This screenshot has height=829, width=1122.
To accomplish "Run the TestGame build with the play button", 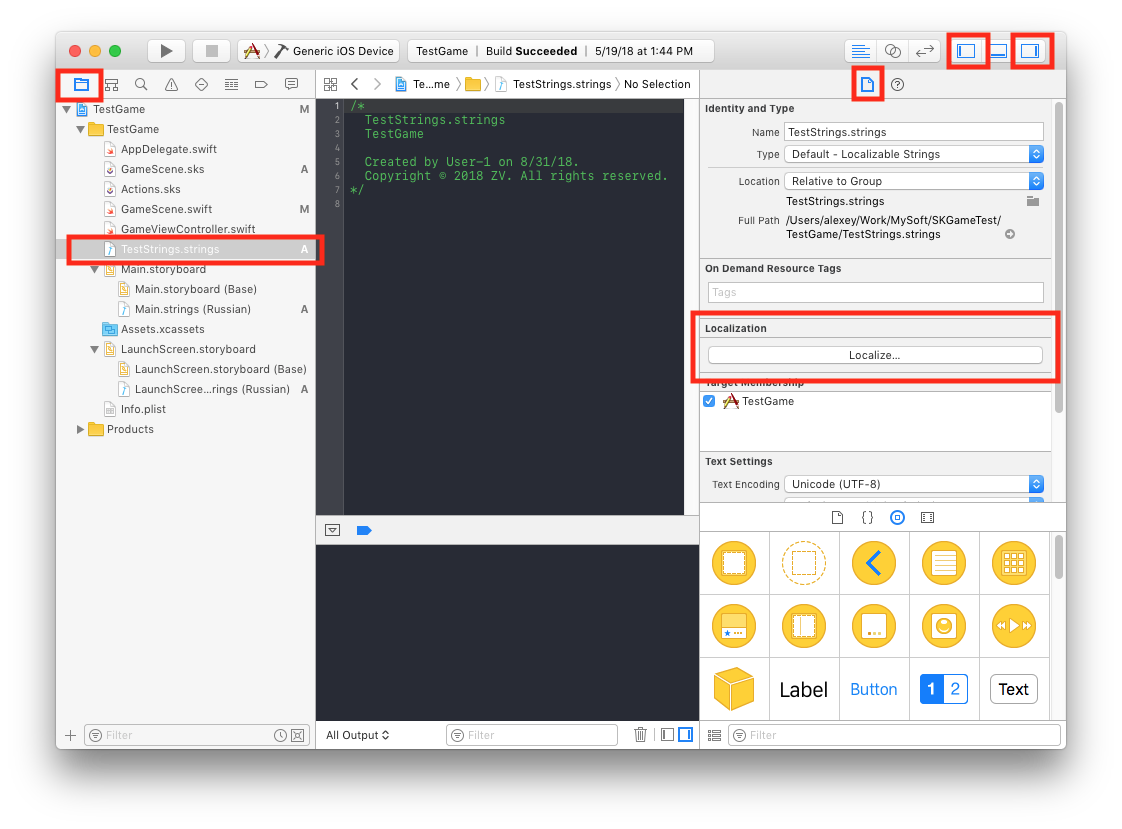I will point(166,50).
